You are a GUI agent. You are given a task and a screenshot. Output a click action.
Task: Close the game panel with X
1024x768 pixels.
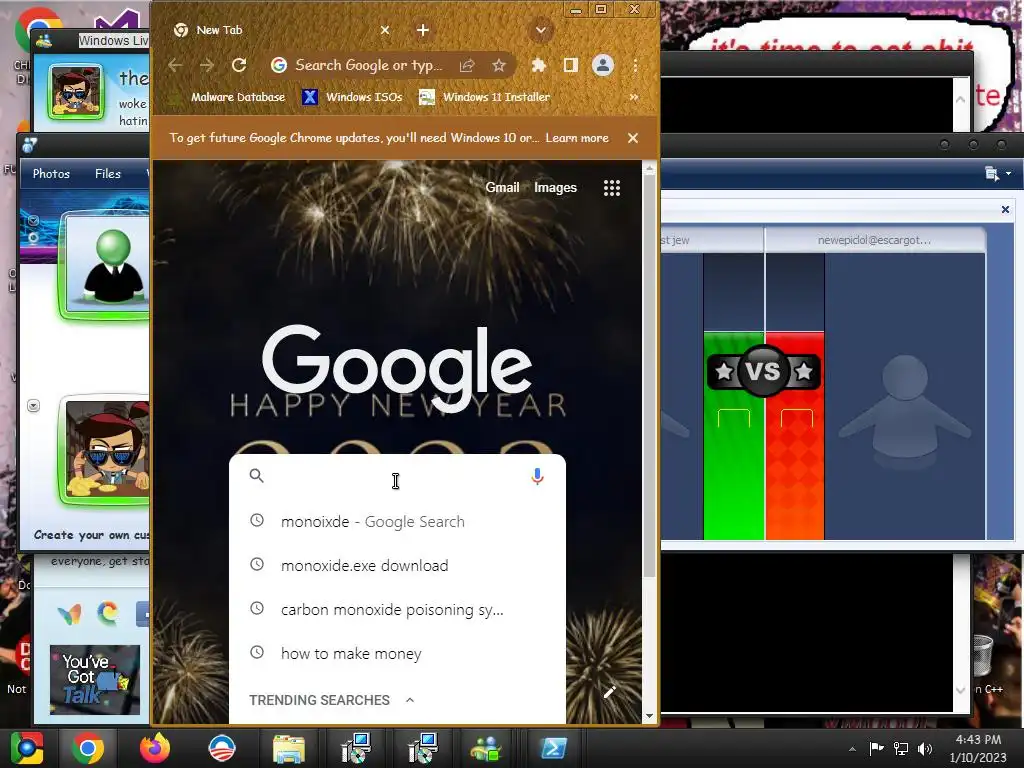tap(1005, 210)
